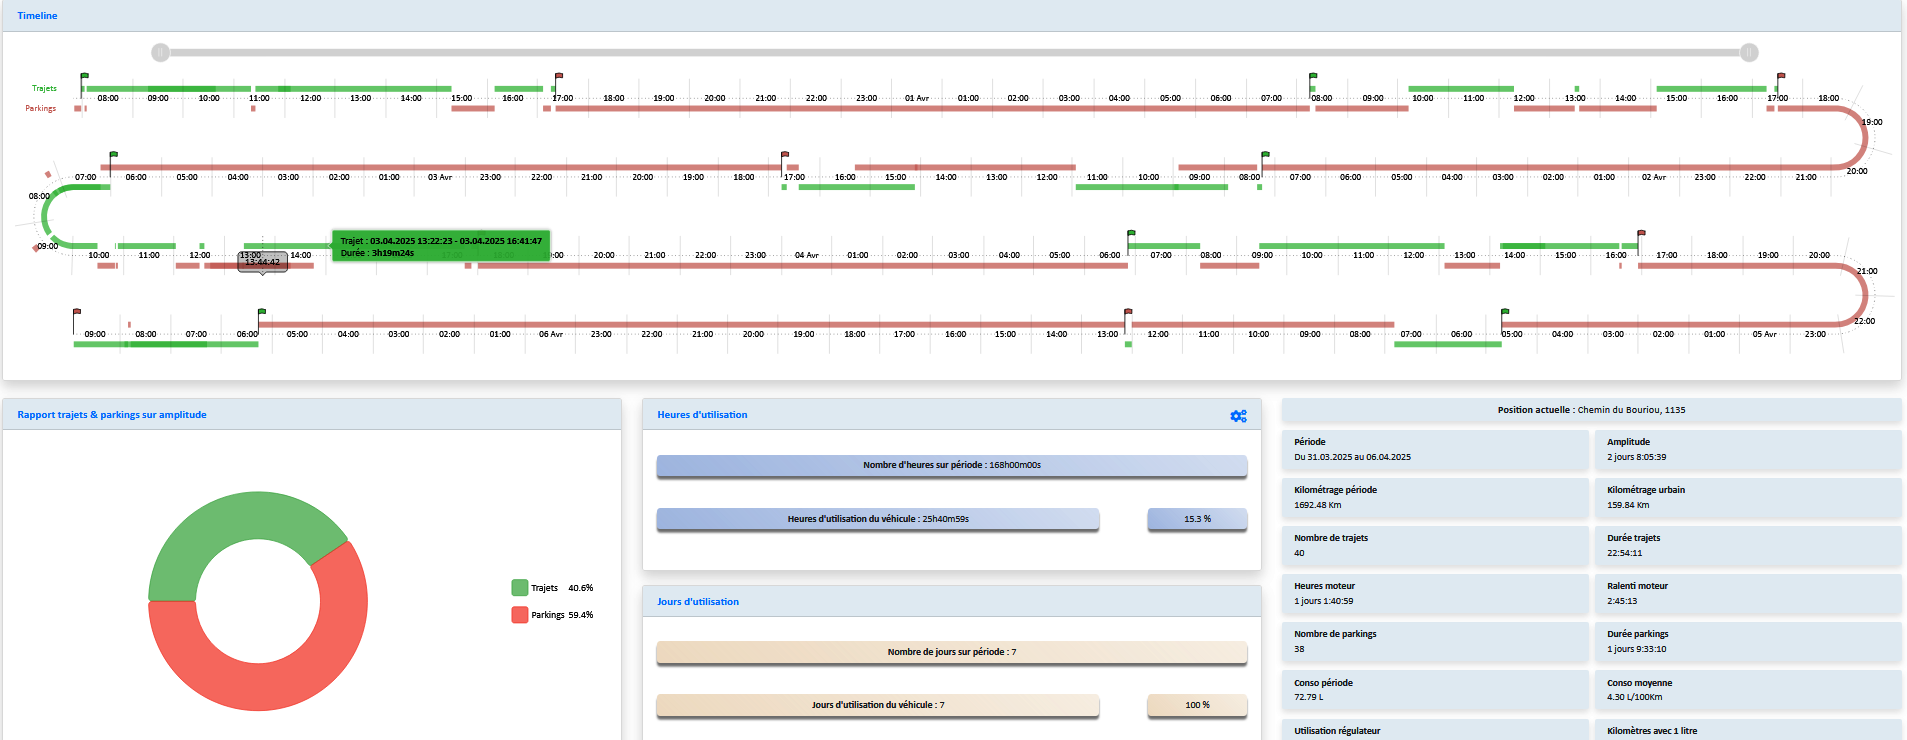Select the red flag at 17:00 on 02 Avr
This screenshot has width=1907, height=740.
785,155
